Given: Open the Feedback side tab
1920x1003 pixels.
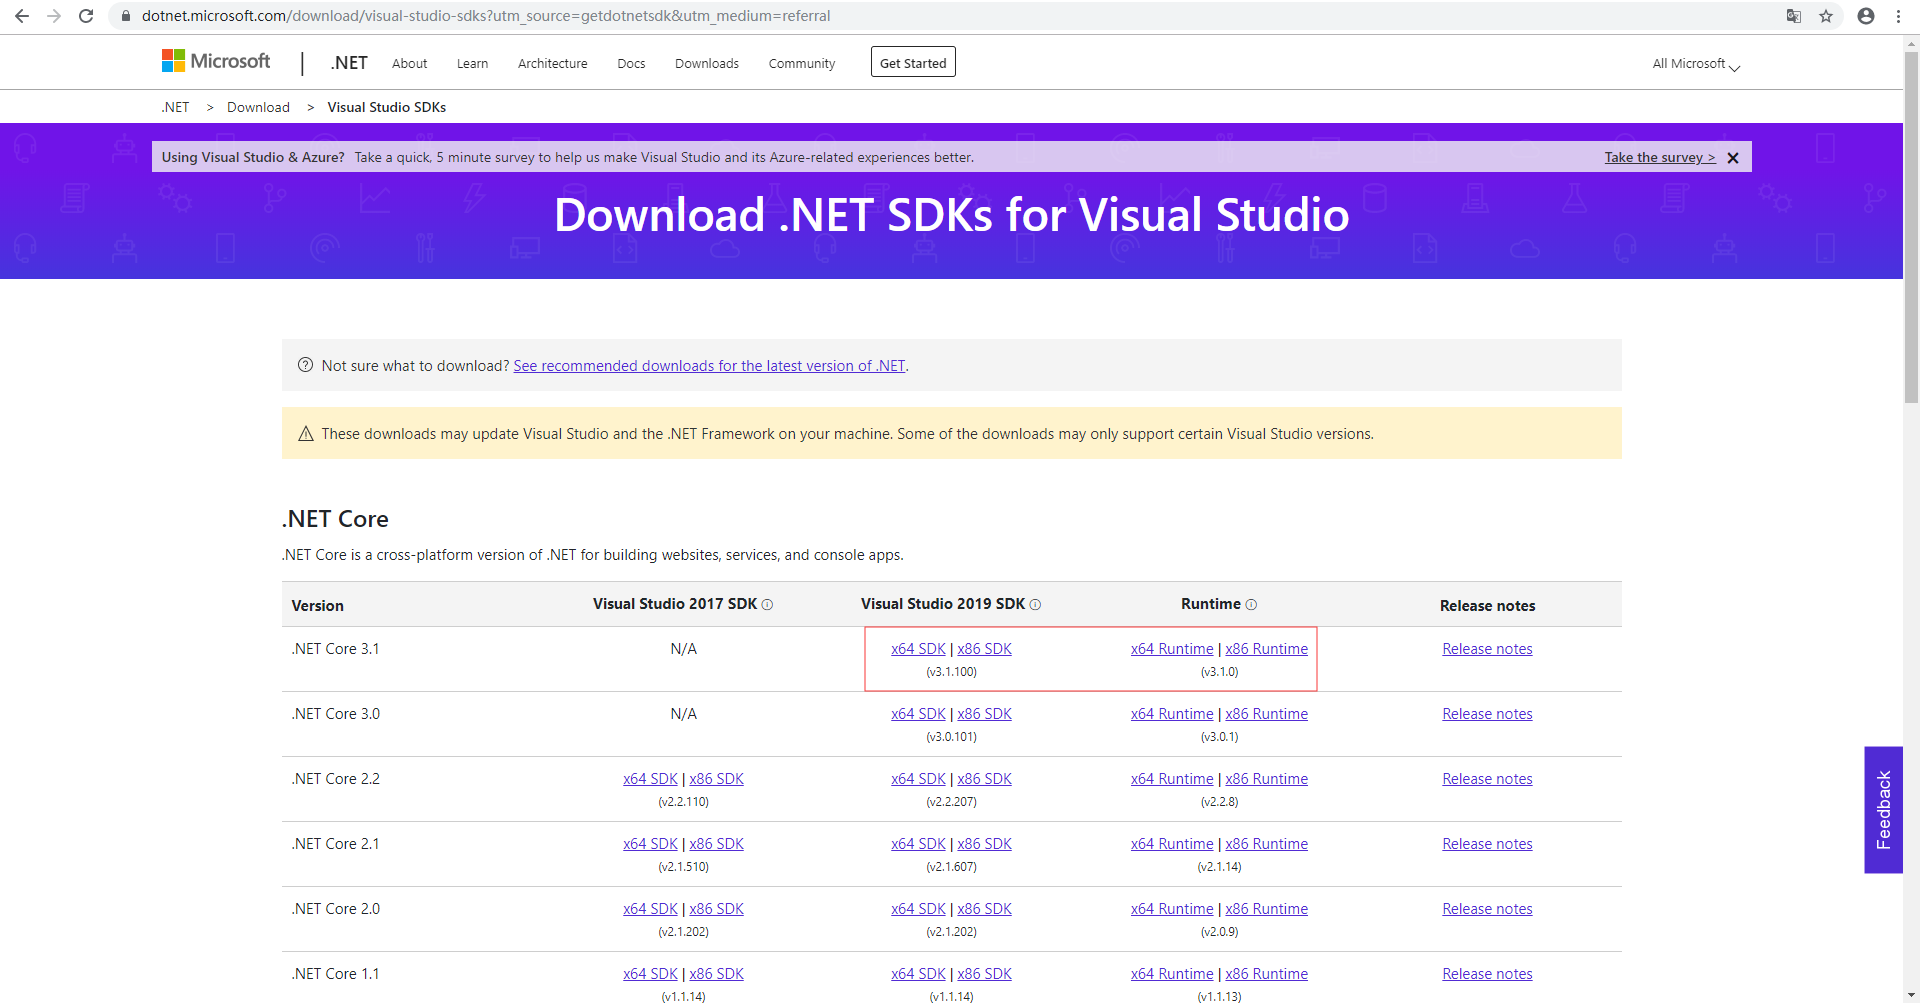Looking at the screenshot, I should click(1883, 810).
